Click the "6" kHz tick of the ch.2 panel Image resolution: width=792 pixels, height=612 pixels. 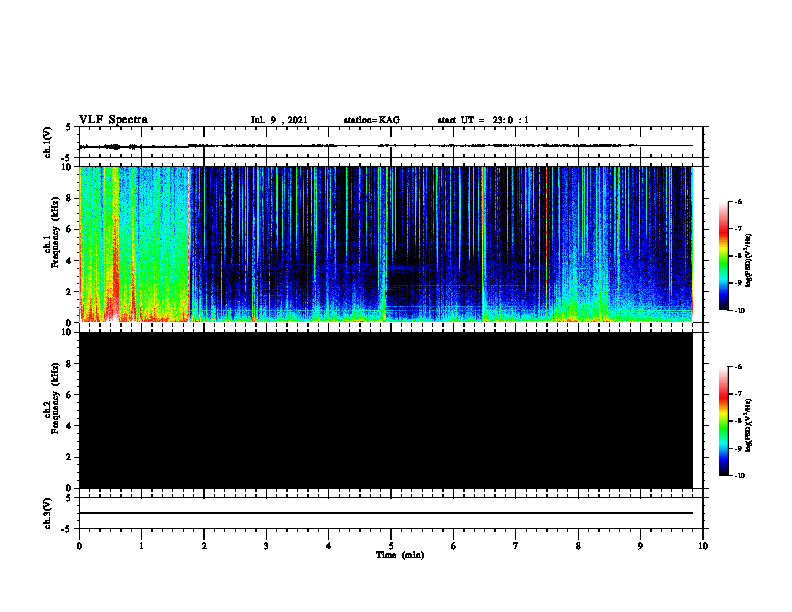click(x=70, y=395)
